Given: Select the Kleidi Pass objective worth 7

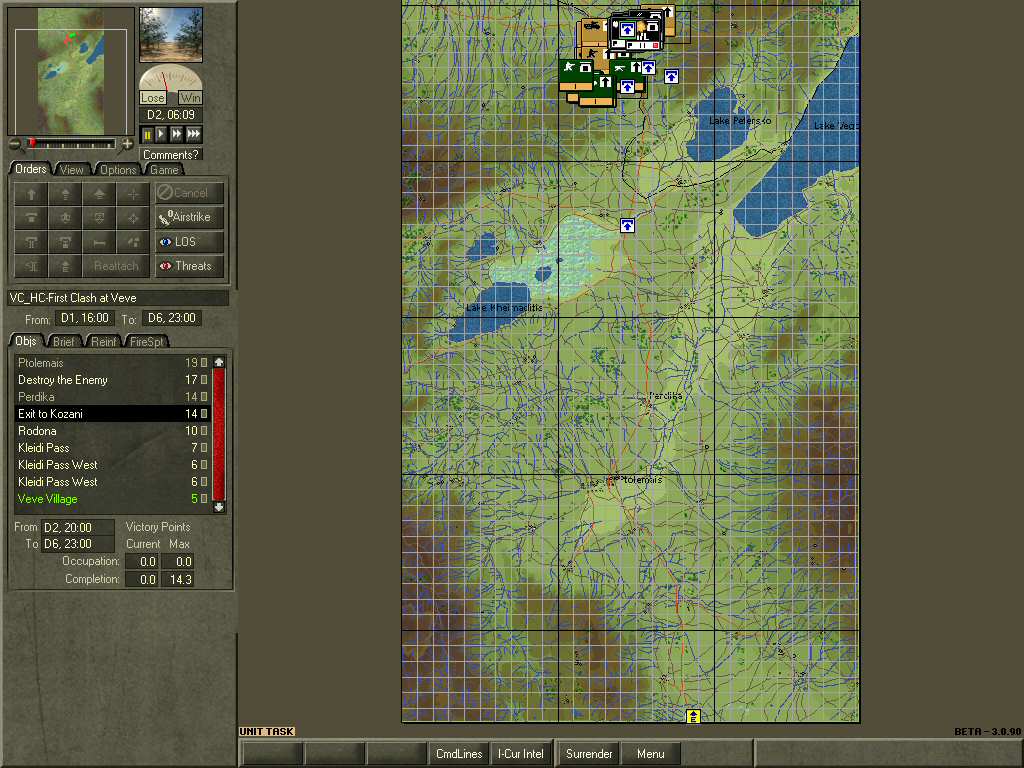Looking at the screenshot, I should pos(112,447).
